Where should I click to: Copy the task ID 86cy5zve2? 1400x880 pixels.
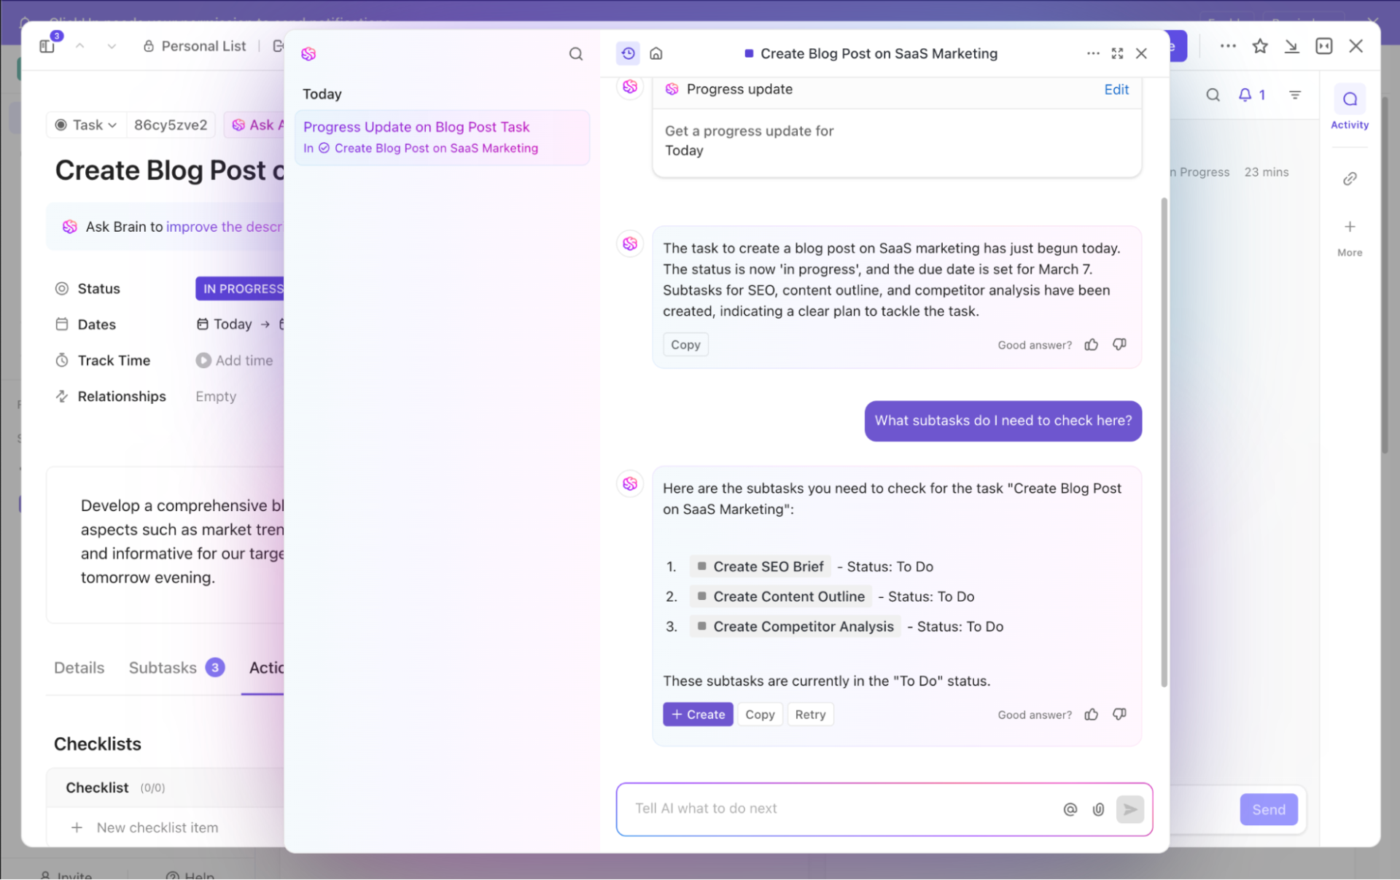point(171,125)
